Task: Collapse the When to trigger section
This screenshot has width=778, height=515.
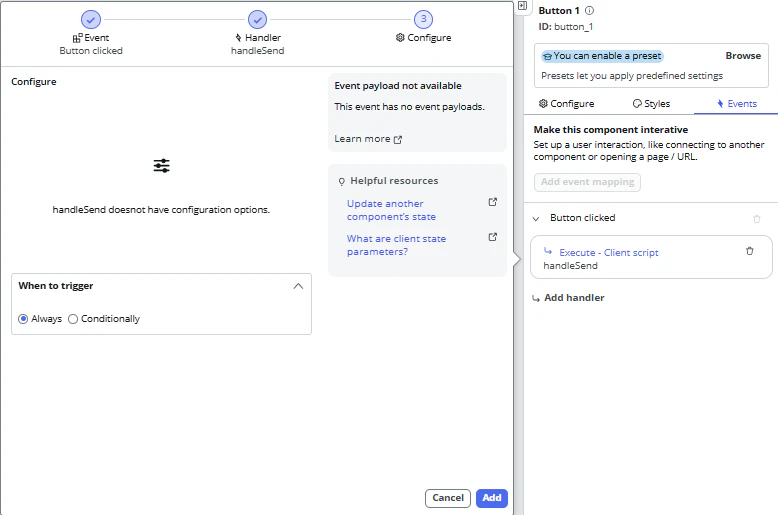Action: (x=298, y=286)
